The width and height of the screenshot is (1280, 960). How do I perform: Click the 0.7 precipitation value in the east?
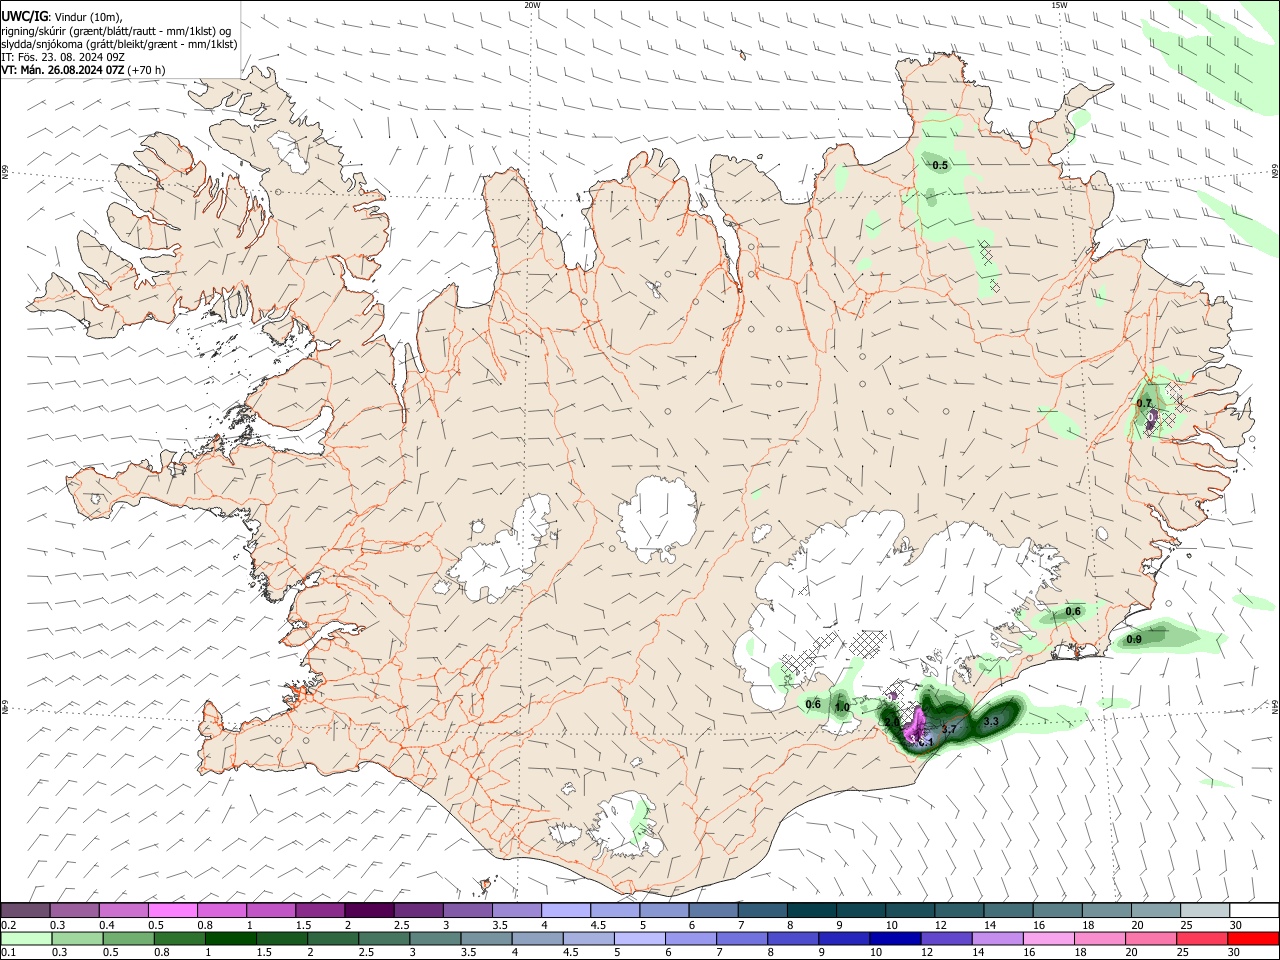(1144, 404)
